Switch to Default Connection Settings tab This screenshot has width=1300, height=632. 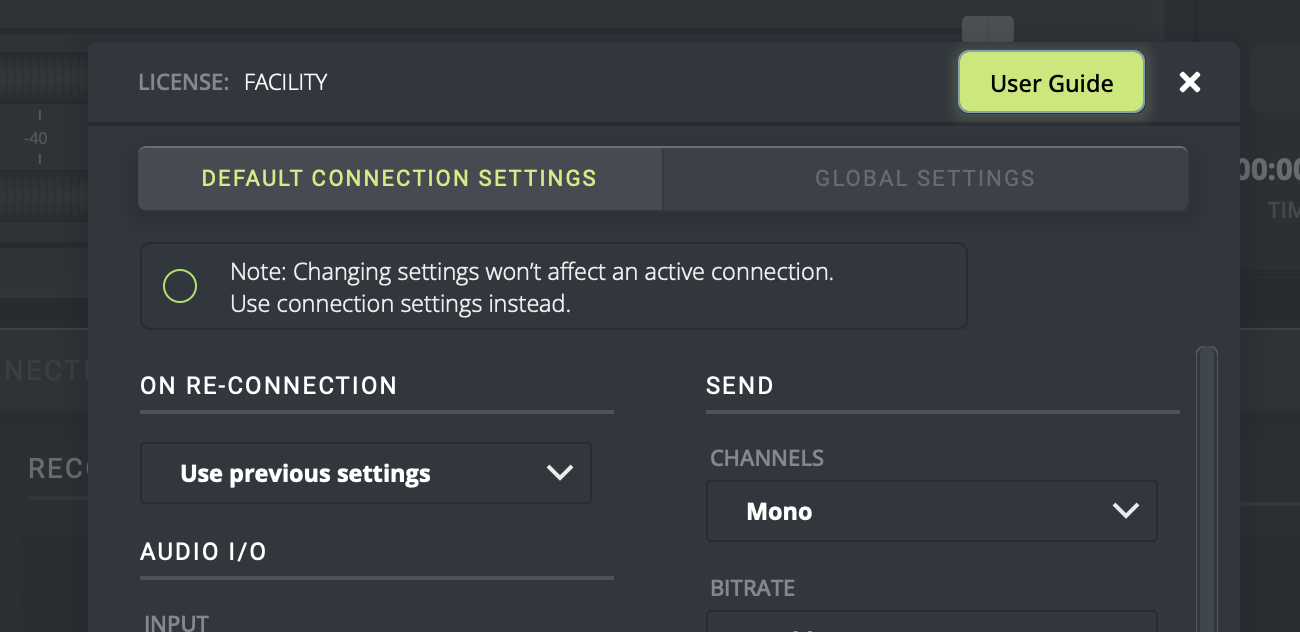tap(399, 179)
